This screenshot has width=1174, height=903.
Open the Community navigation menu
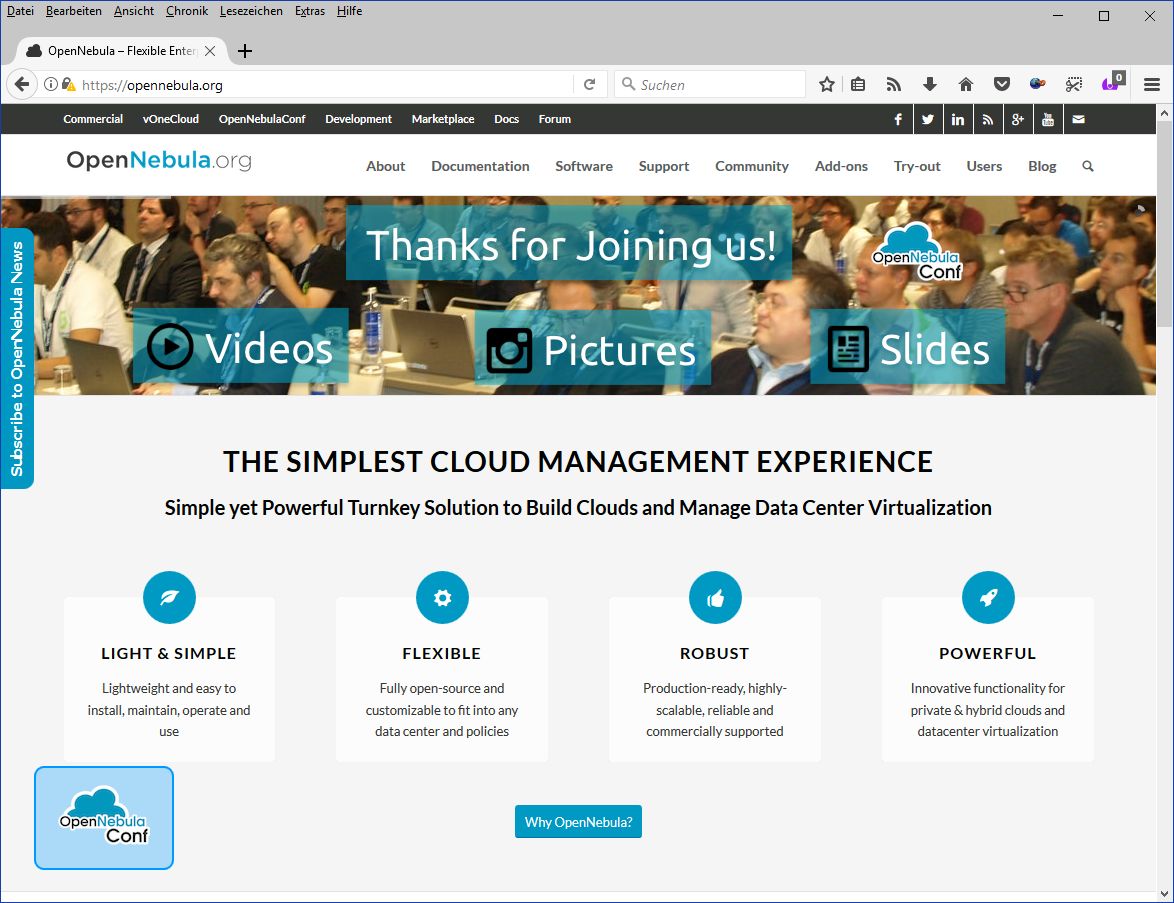(752, 166)
